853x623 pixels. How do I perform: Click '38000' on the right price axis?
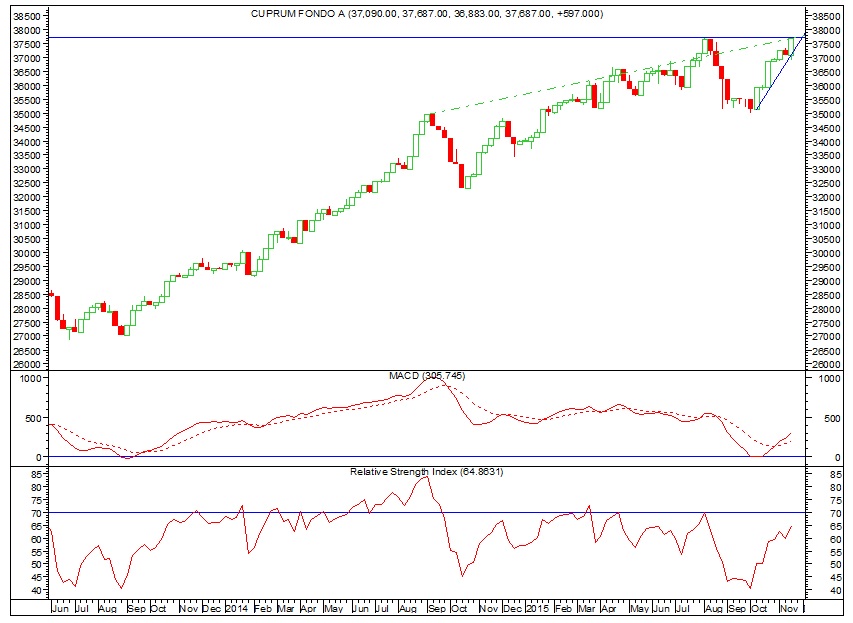[x=826, y=30]
